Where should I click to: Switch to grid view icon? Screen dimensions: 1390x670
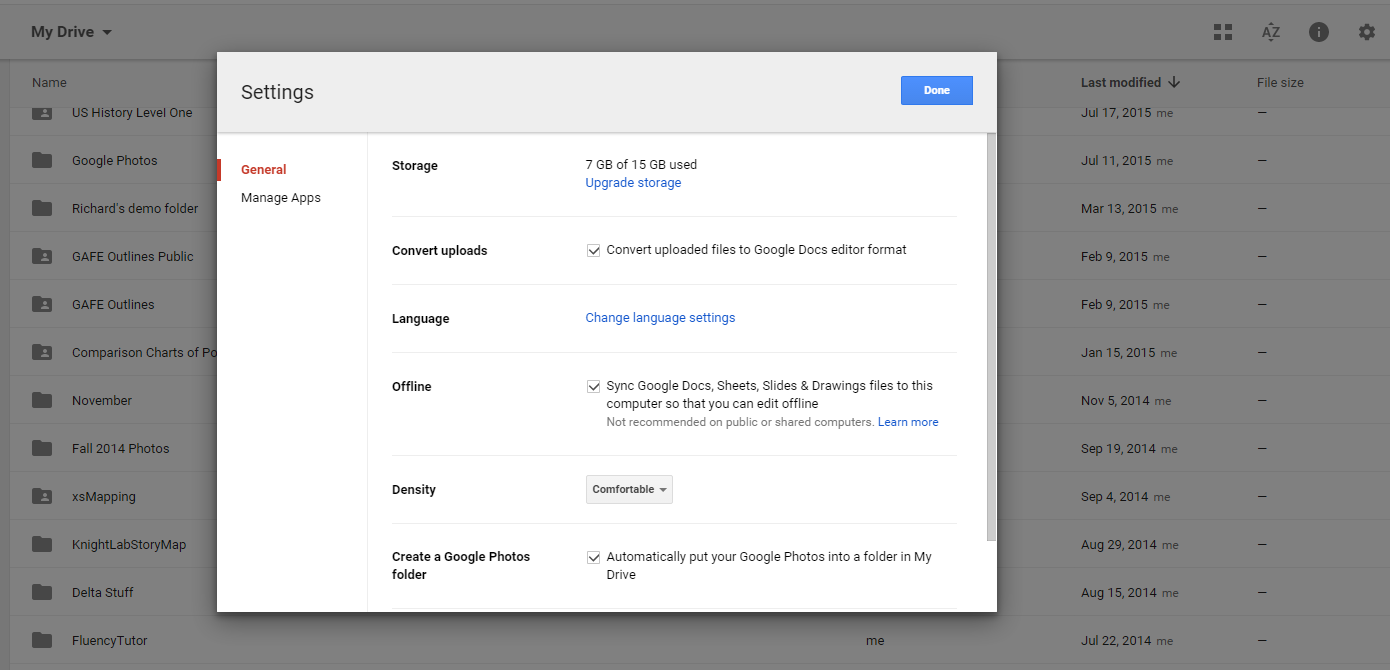click(x=1222, y=32)
